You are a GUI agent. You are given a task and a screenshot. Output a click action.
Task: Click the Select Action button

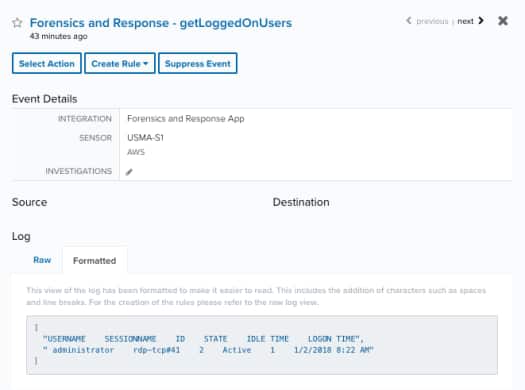tap(47, 63)
